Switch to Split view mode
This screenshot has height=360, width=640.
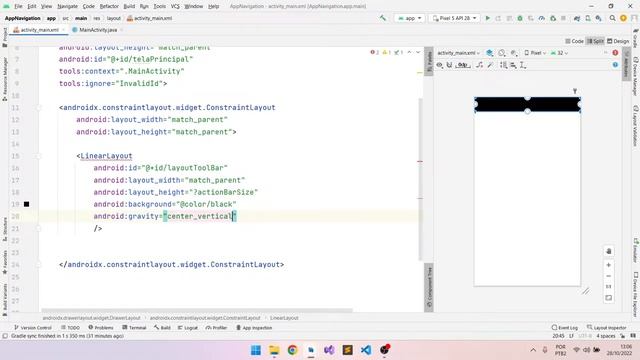coord(595,41)
